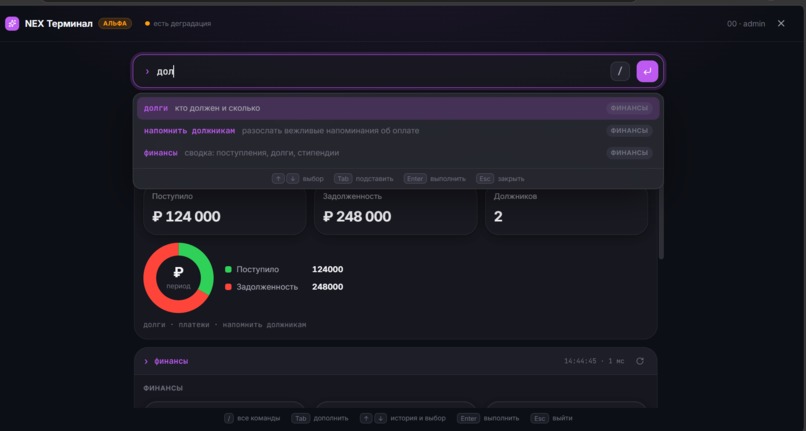Viewport: 806px width, 431px height.
Task: Click the down arrow history hint in bottom bar
Action: click(x=380, y=418)
